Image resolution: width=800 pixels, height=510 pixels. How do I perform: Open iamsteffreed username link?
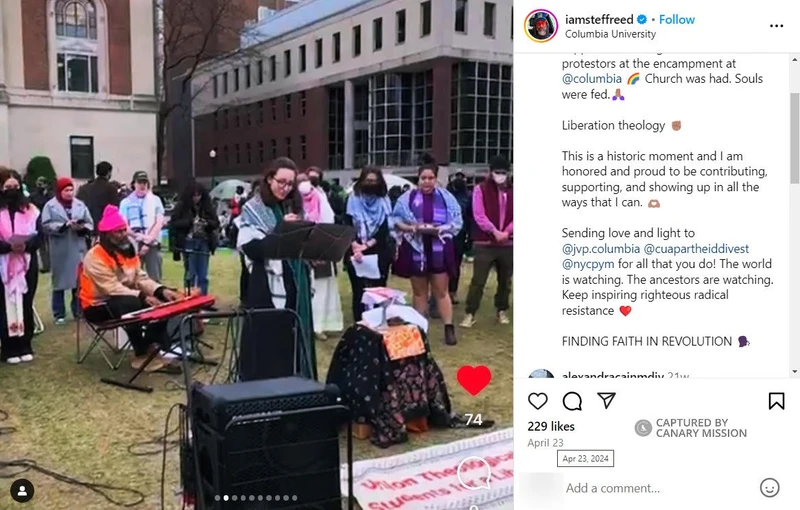point(599,19)
